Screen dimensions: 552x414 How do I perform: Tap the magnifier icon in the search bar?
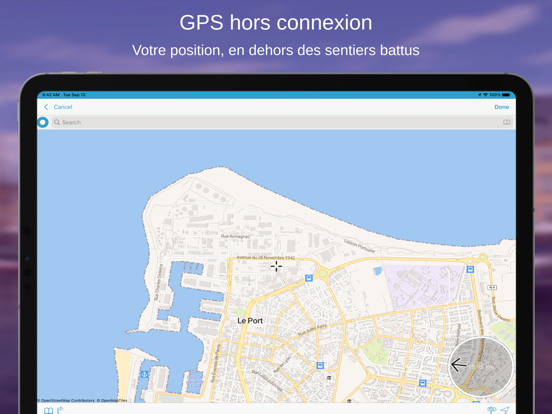[57, 122]
